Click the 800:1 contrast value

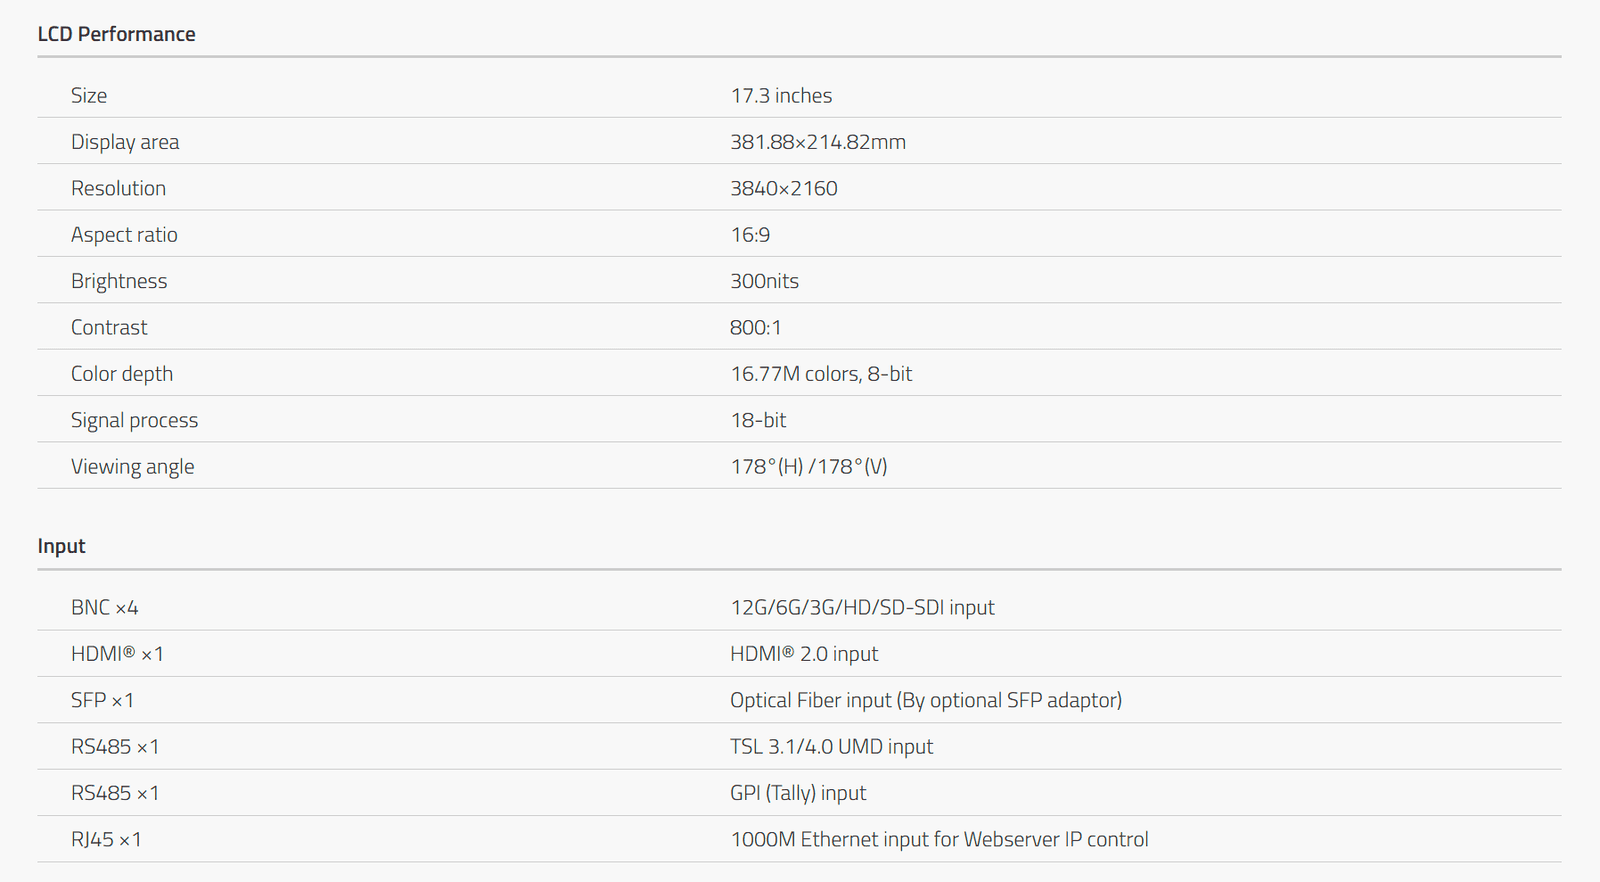point(756,327)
